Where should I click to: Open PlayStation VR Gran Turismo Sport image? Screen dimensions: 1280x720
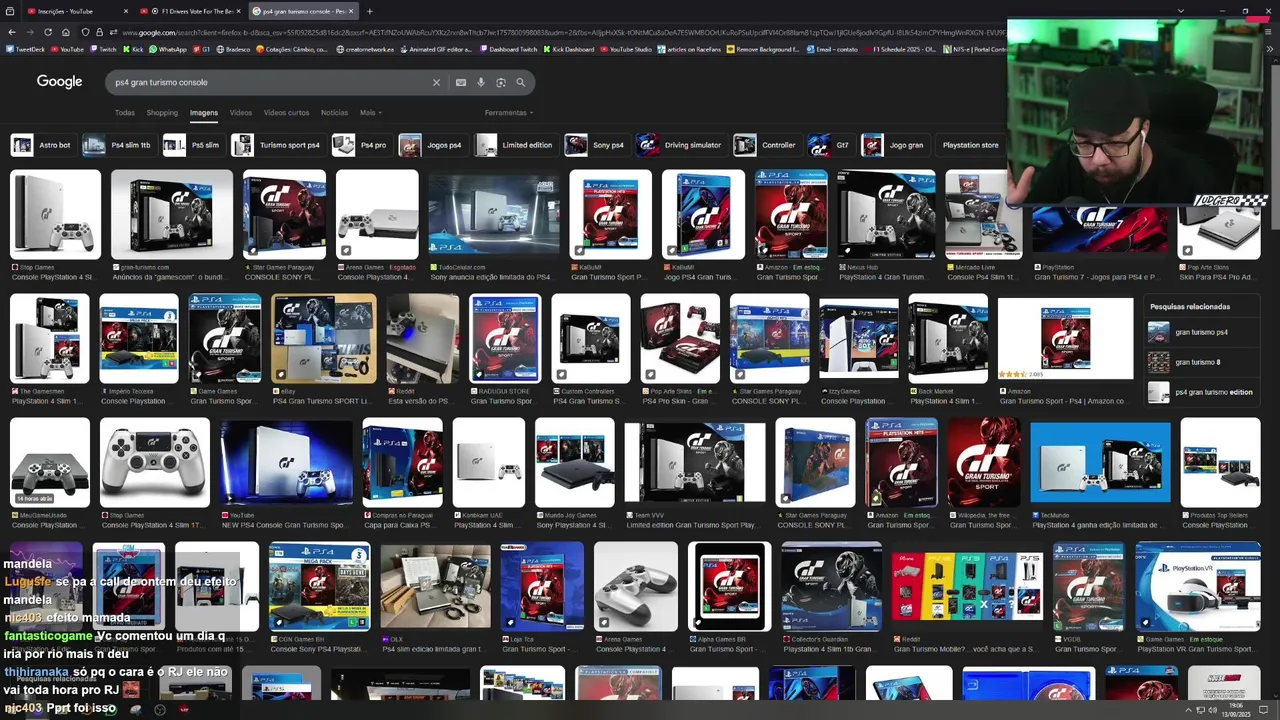pos(1198,586)
